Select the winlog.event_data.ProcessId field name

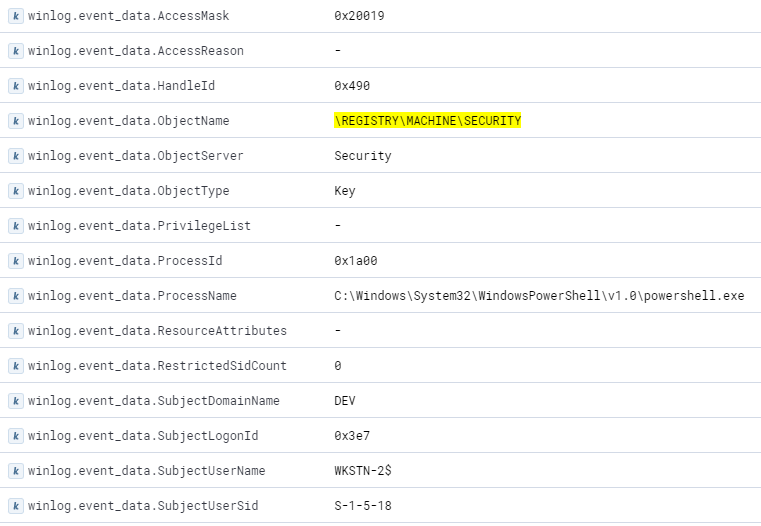(x=125, y=261)
